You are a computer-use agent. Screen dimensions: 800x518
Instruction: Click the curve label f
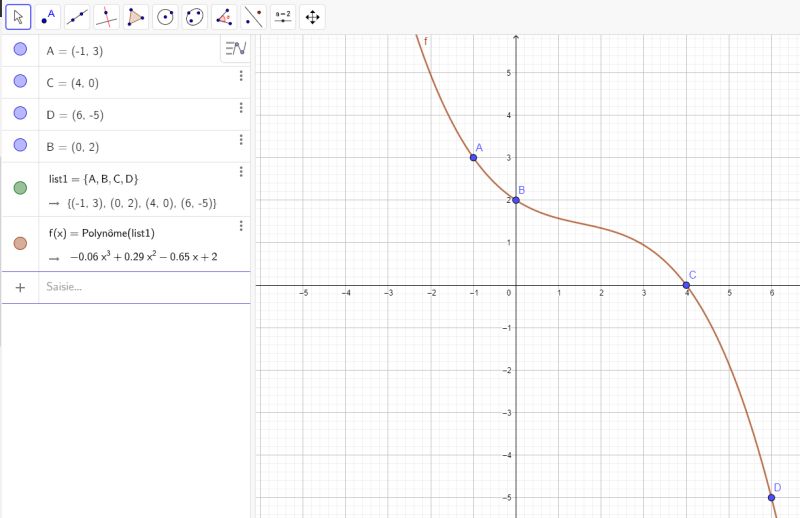coord(426,41)
